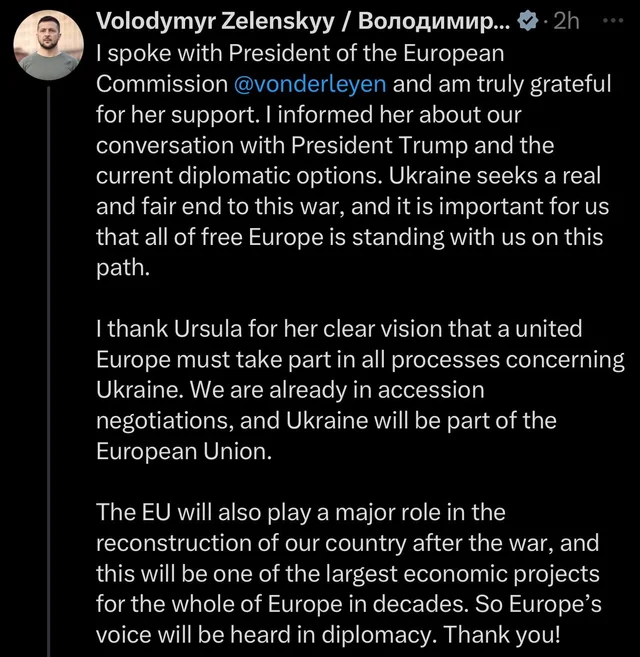
Task: Open the @vonderleyen mention link
Action: [x=310, y=84]
